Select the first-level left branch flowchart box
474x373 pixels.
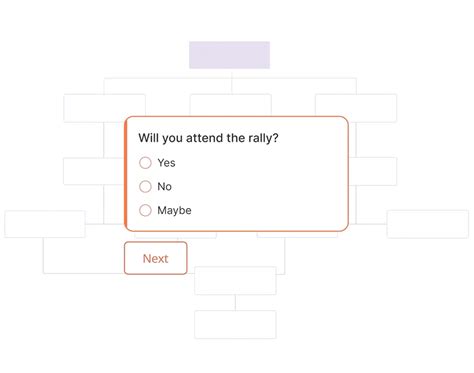pos(104,108)
